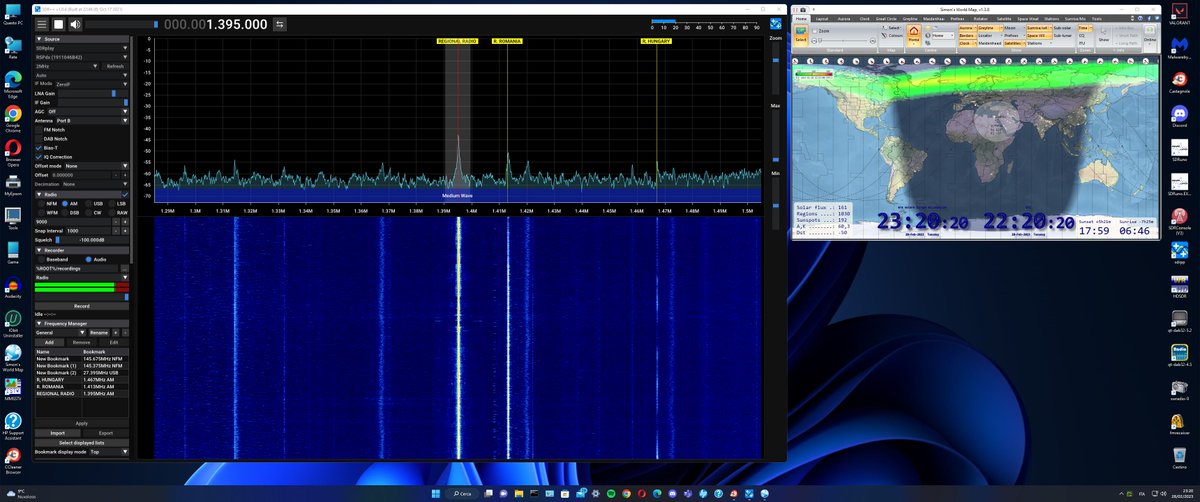Click the Import bookmarks button

click(x=58, y=433)
